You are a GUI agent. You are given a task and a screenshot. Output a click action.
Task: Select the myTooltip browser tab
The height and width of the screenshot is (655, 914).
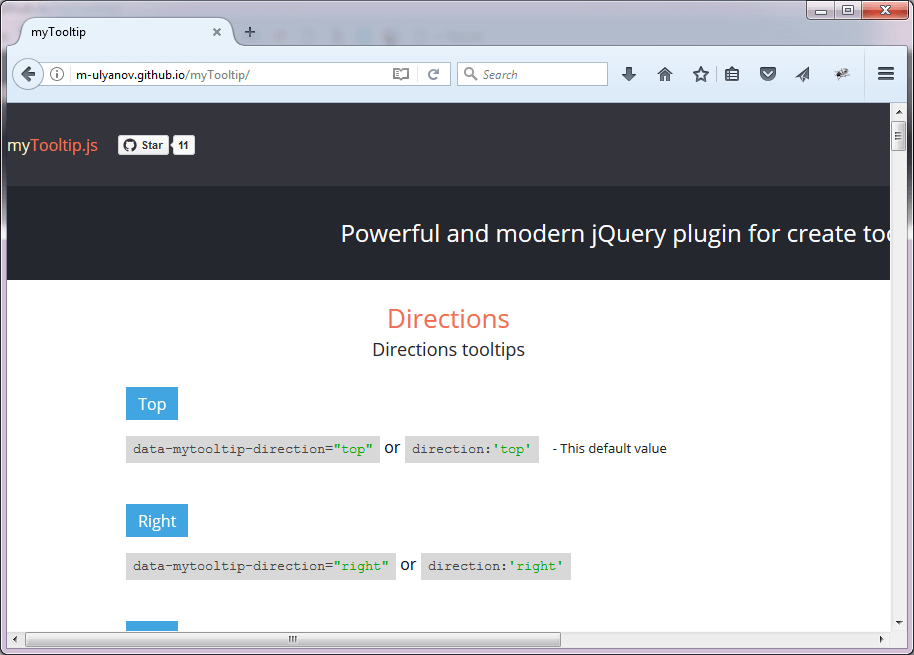123,32
